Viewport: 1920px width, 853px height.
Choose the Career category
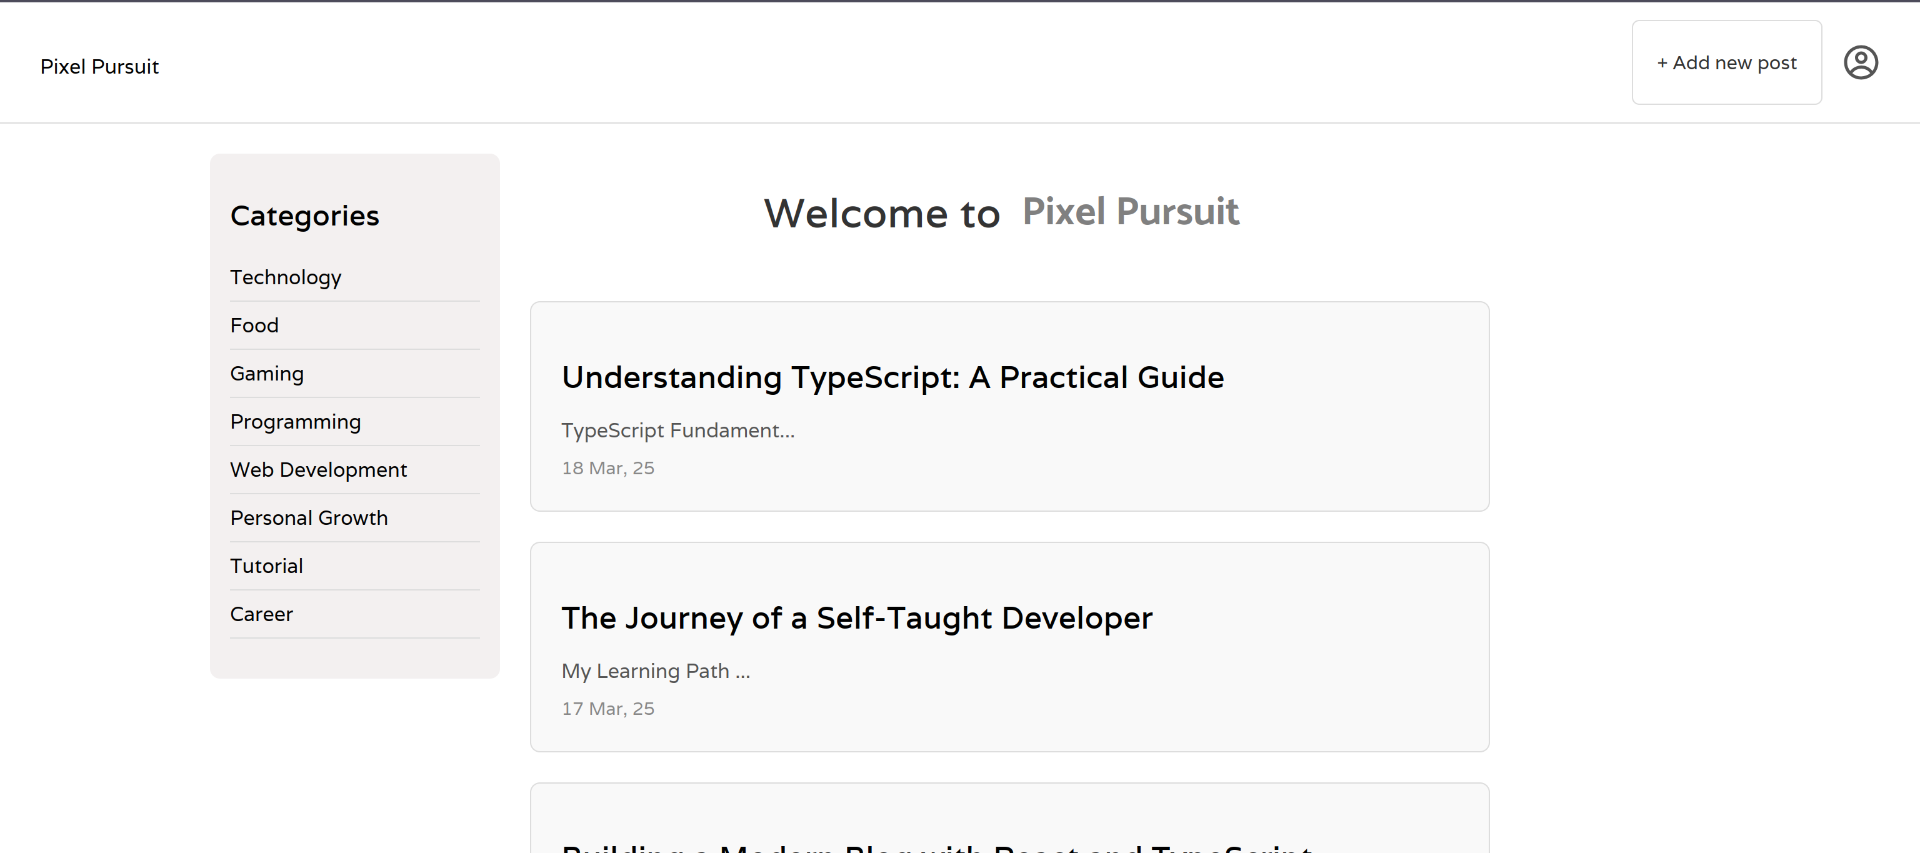pos(261,614)
